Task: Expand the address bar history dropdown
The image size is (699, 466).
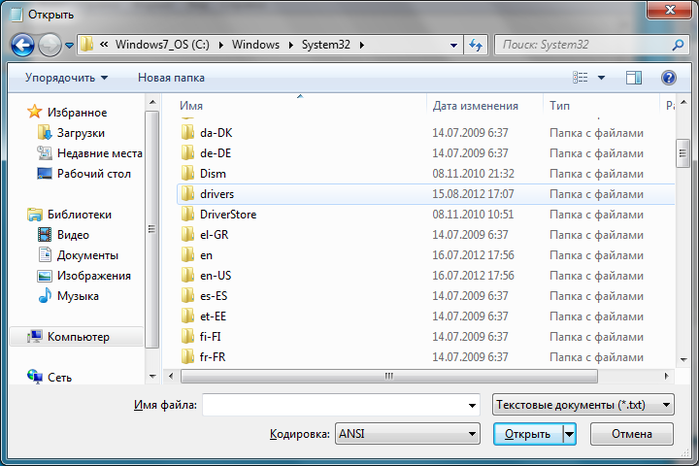Action: coord(453,45)
